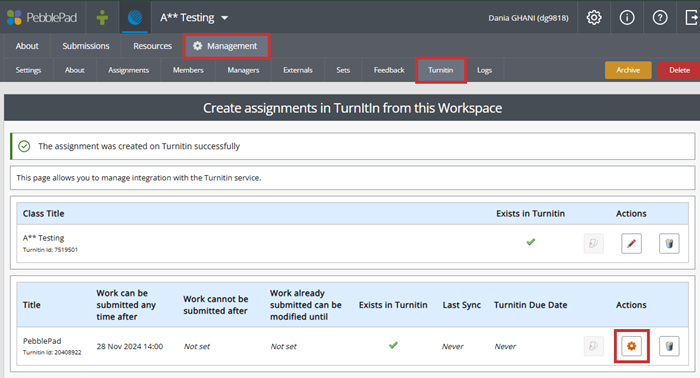Open the Members sub-tab
Image resolution: width=700 pixels, height=378 pixels.
188,70
